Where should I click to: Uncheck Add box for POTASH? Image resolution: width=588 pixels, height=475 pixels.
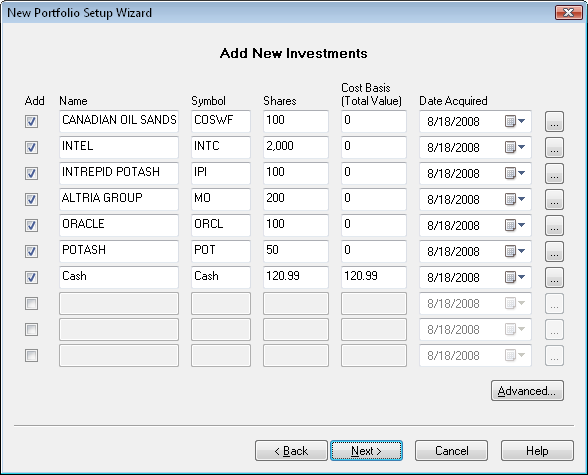pyautogui.click(x=32, y=251)
